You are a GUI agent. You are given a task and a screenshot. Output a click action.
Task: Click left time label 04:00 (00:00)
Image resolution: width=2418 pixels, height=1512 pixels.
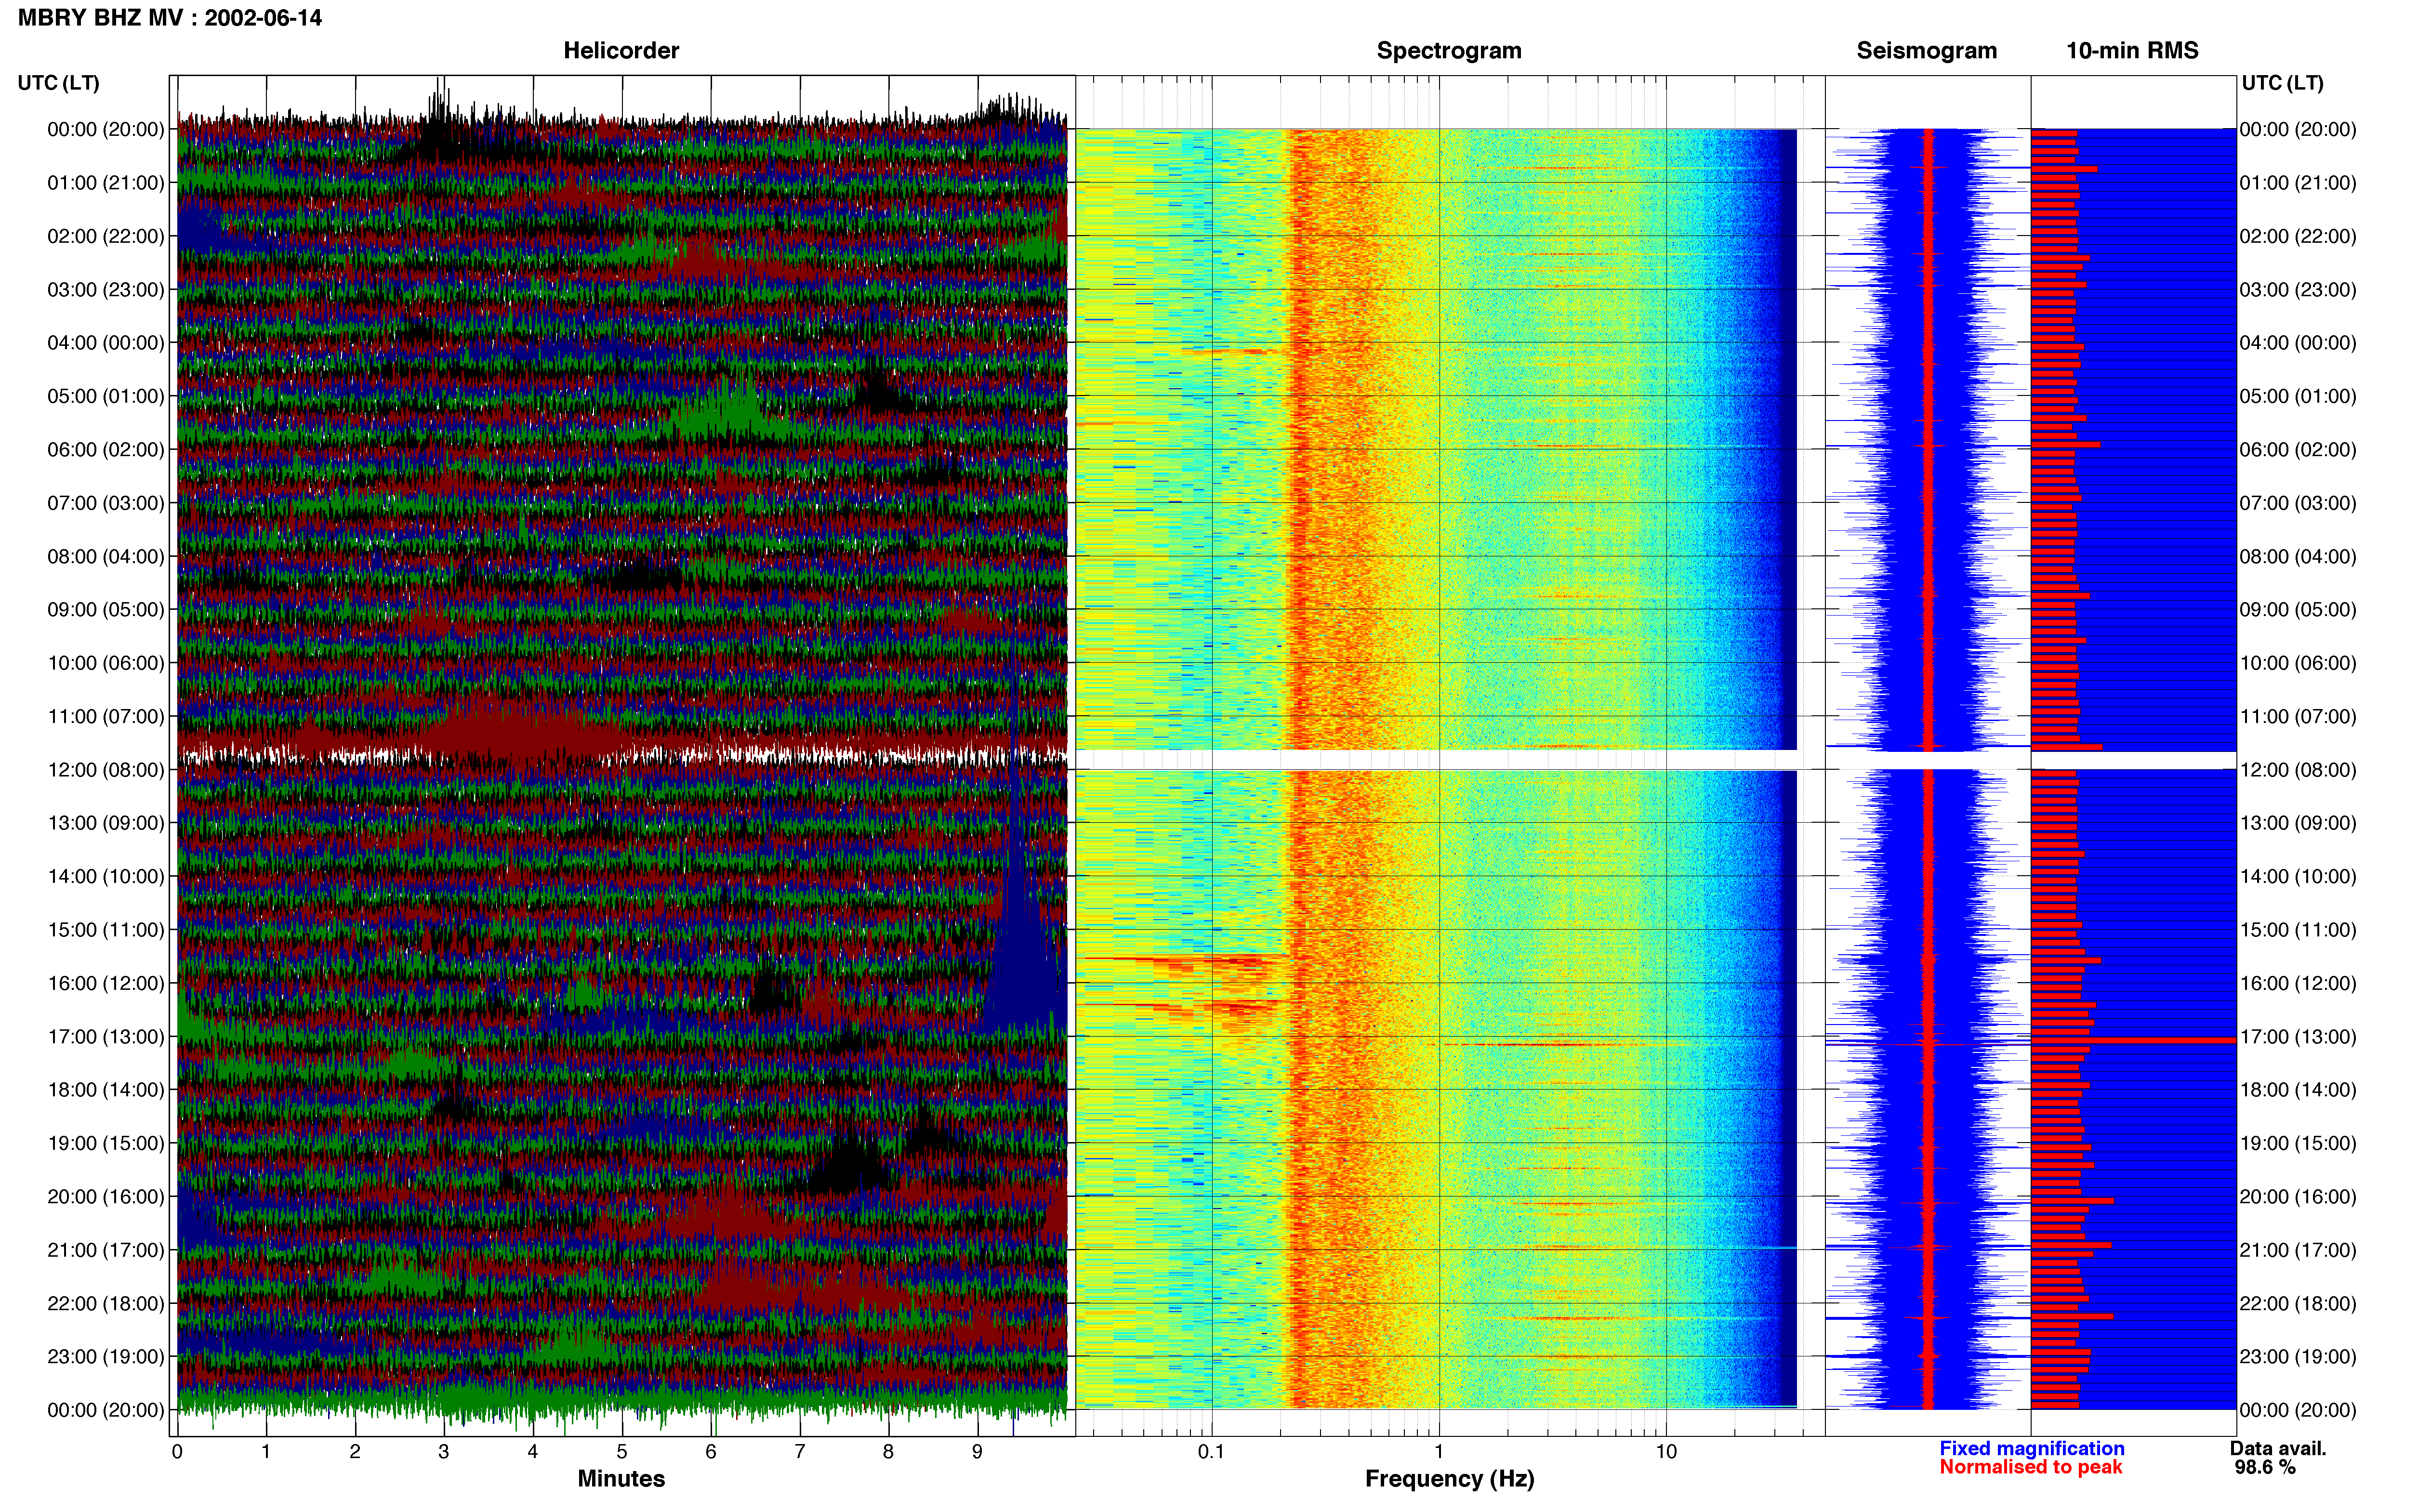pos(106,343)
